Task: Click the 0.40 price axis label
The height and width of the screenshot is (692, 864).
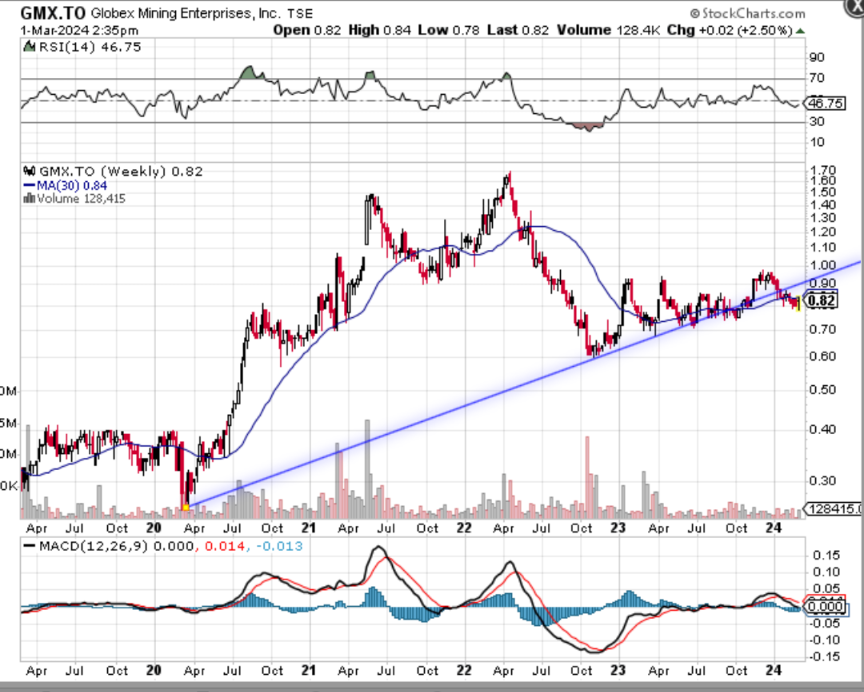Action: click(x=823, y=429)
